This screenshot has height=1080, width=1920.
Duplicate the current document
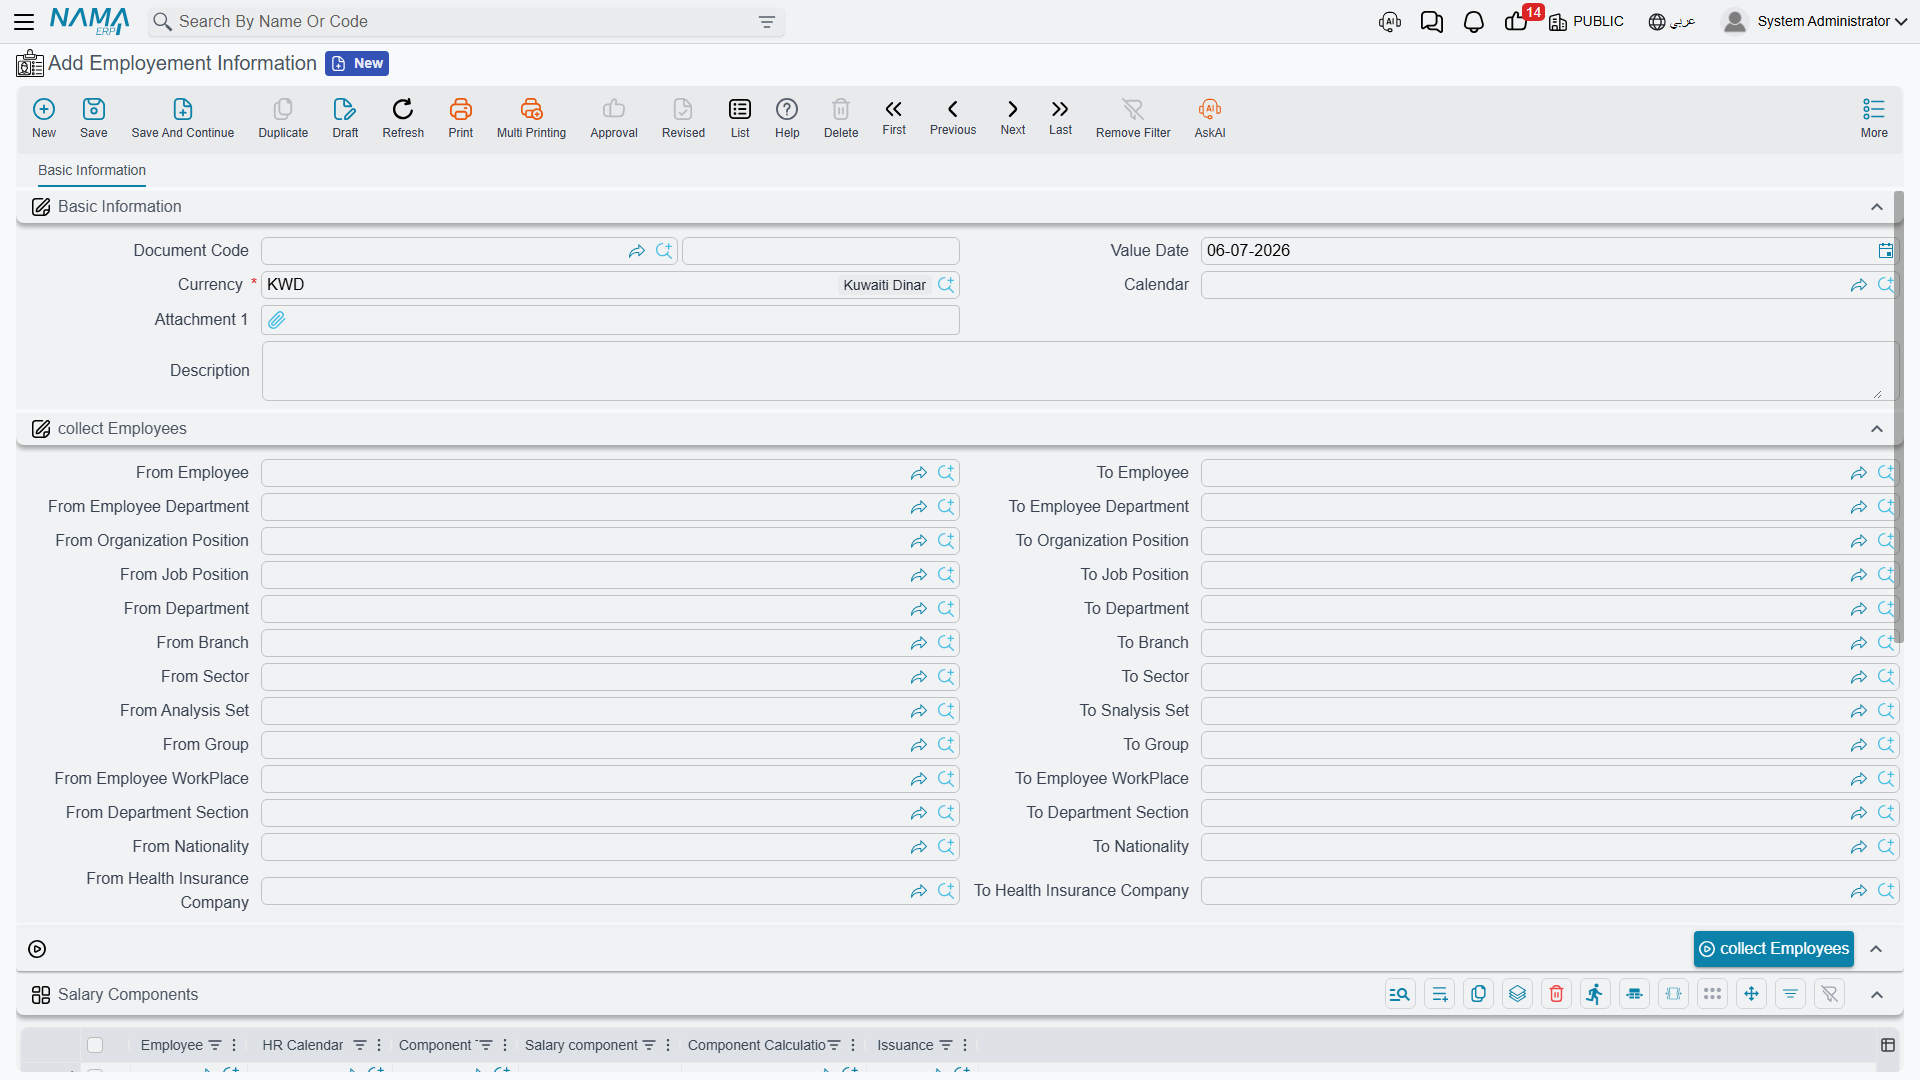[283, 117]
